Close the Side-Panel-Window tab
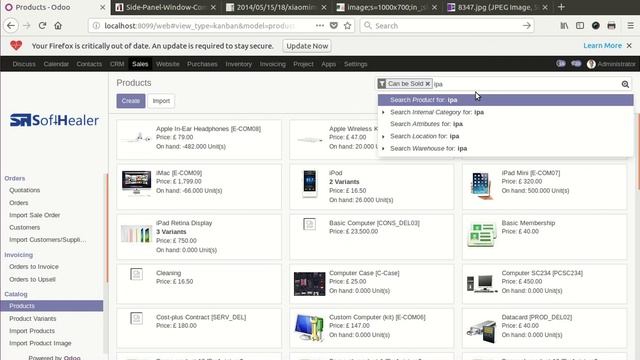The height and width of the screenshot is (360, 640). pyautogui.click(x=213, y=7)
